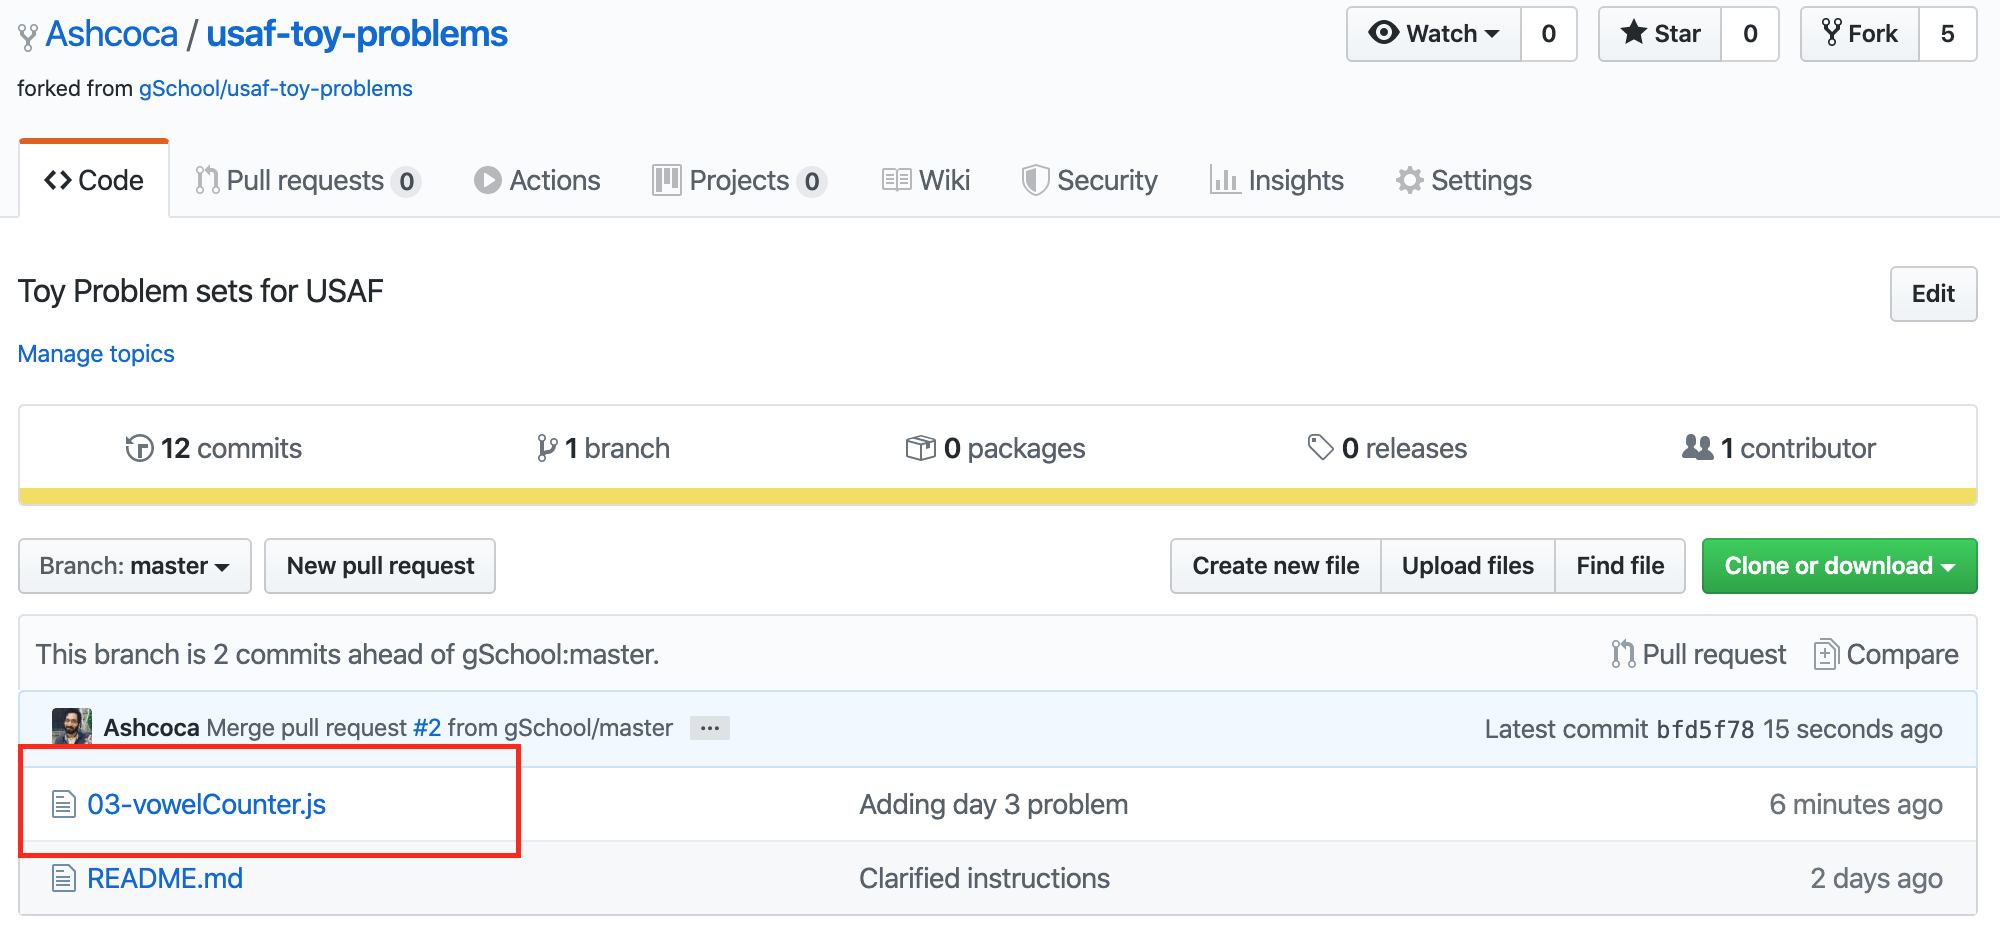2000x938 pixels.
Task: Click Ashcoca's avatar thumbnail
Action: click(x=71, y=727)
